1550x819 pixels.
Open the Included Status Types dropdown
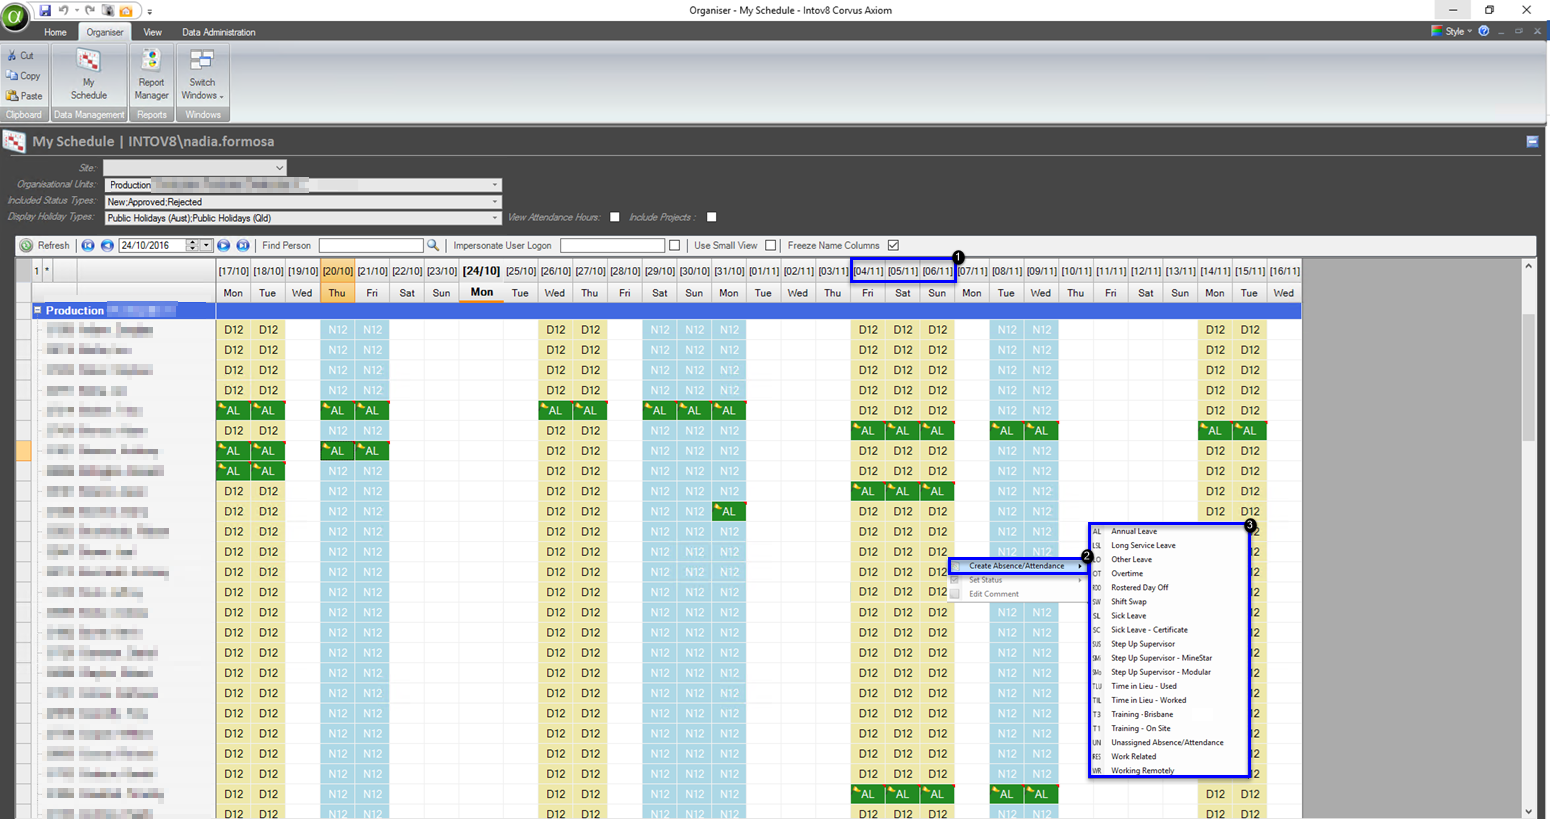point(494,202)
